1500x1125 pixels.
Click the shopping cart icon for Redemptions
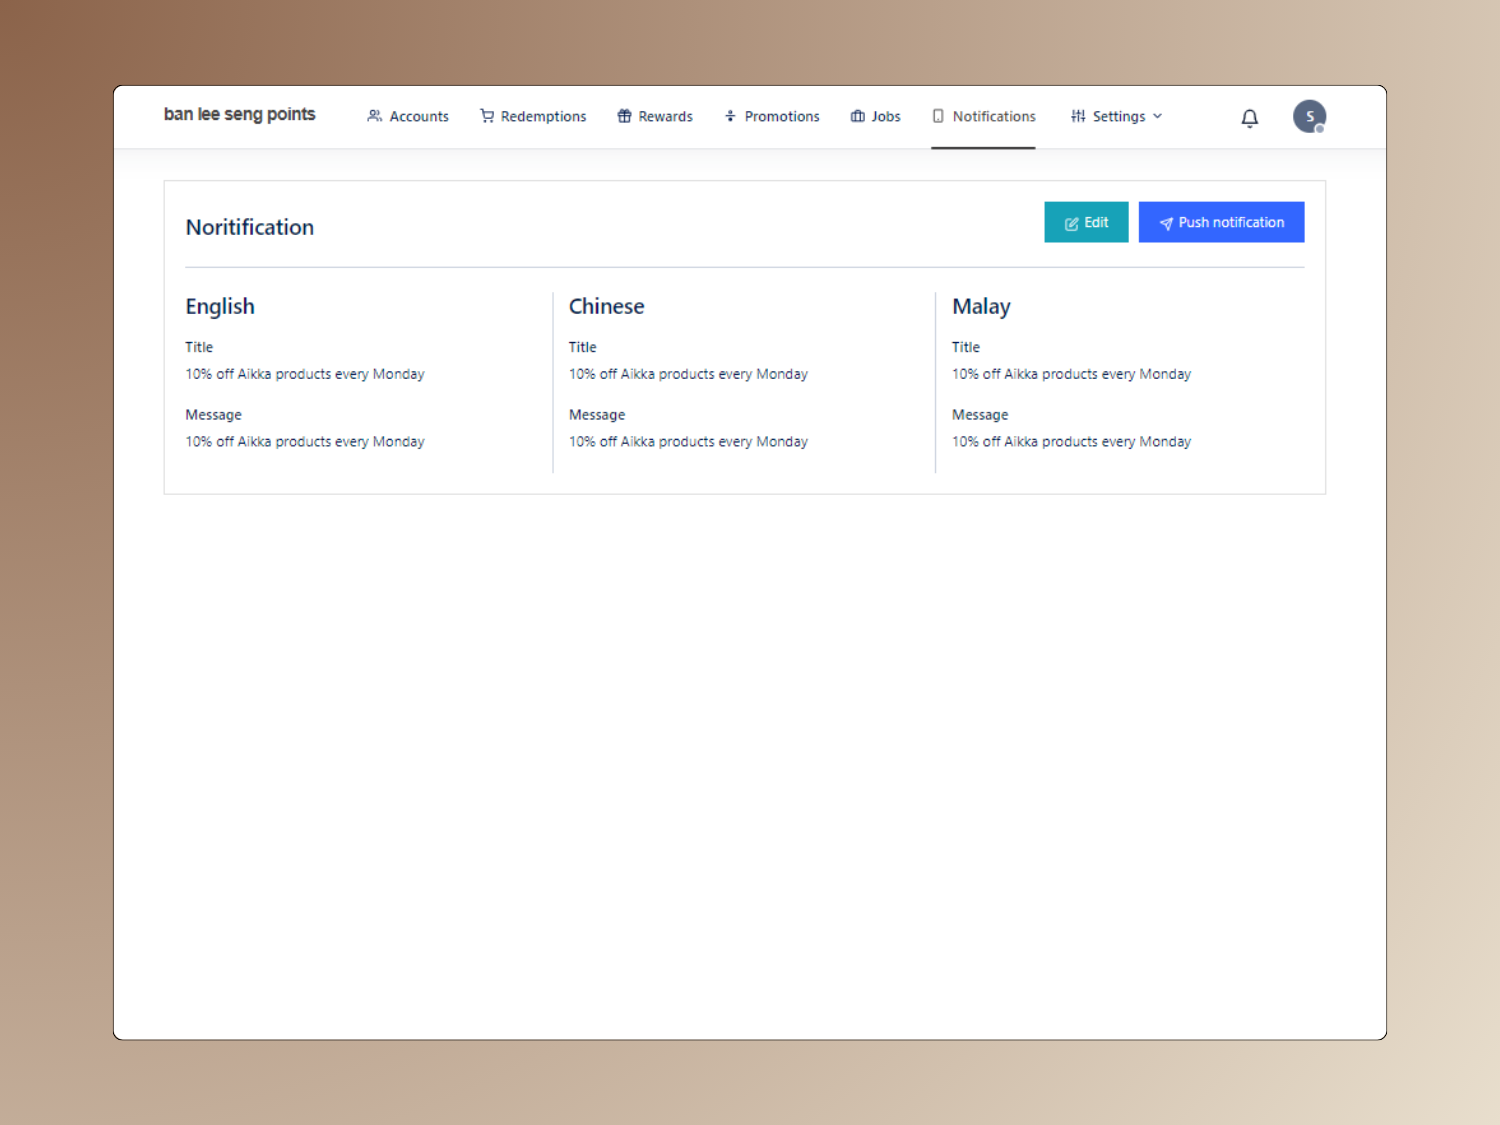[487, 116]
